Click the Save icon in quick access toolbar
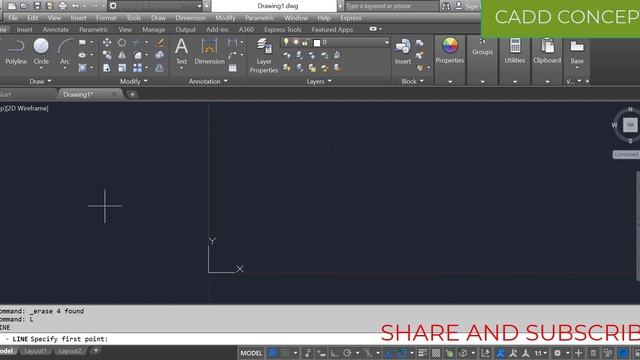Image resolution: width=640 pixels, height=360 pixels. [37, 6]
